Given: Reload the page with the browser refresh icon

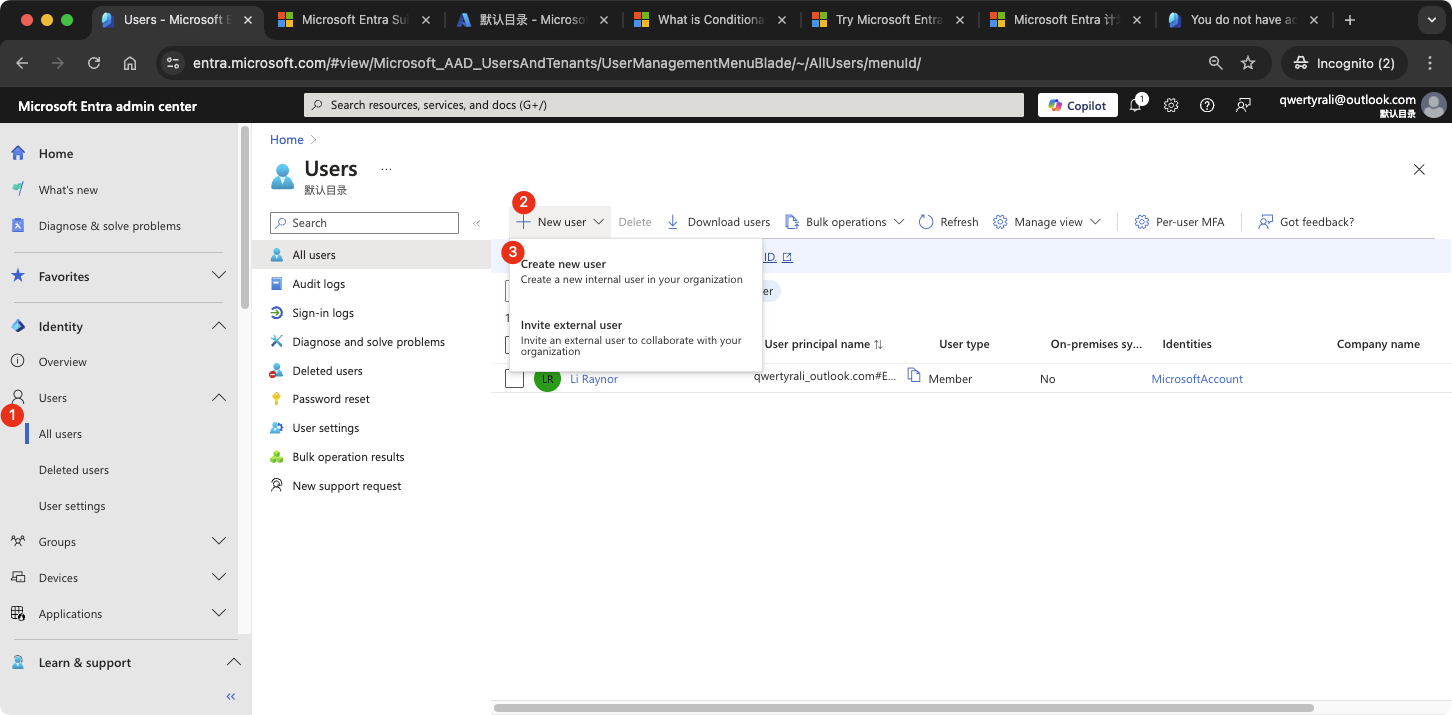Looking at the screenshot, I should coord(94,63).
